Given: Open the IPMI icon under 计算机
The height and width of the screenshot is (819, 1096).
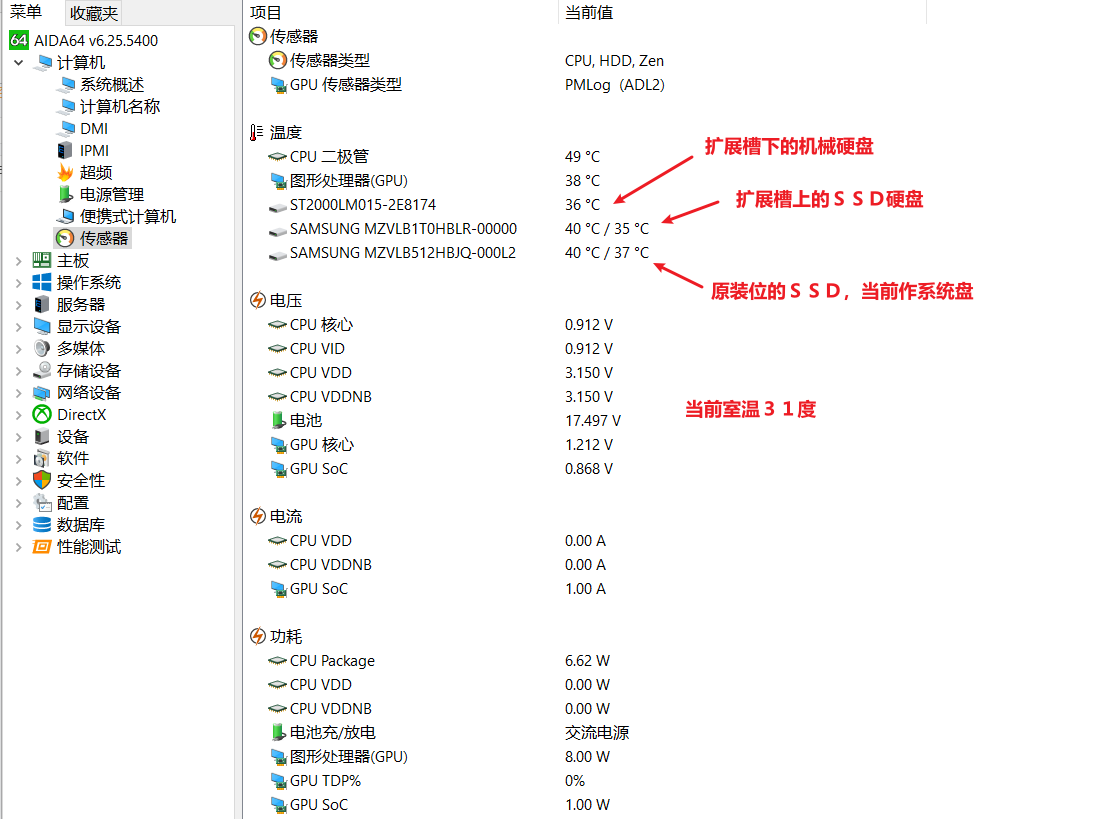Looking at the screenshot, I should click(65, 150).
